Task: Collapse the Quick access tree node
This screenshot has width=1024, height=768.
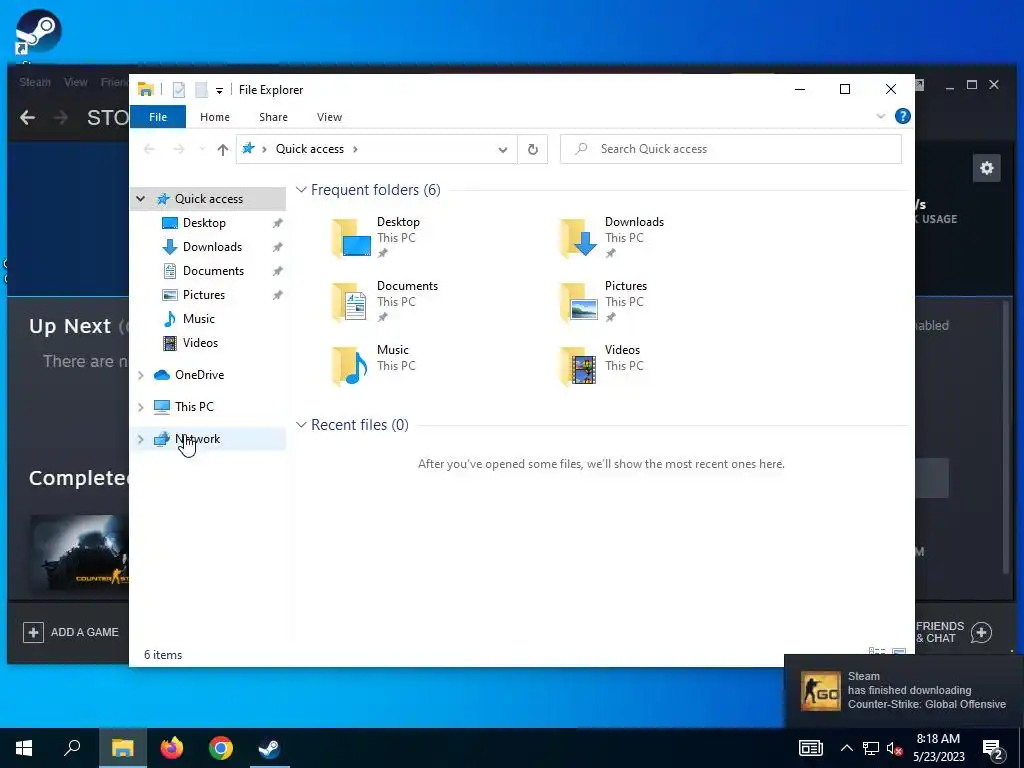Action: [140, 199]
